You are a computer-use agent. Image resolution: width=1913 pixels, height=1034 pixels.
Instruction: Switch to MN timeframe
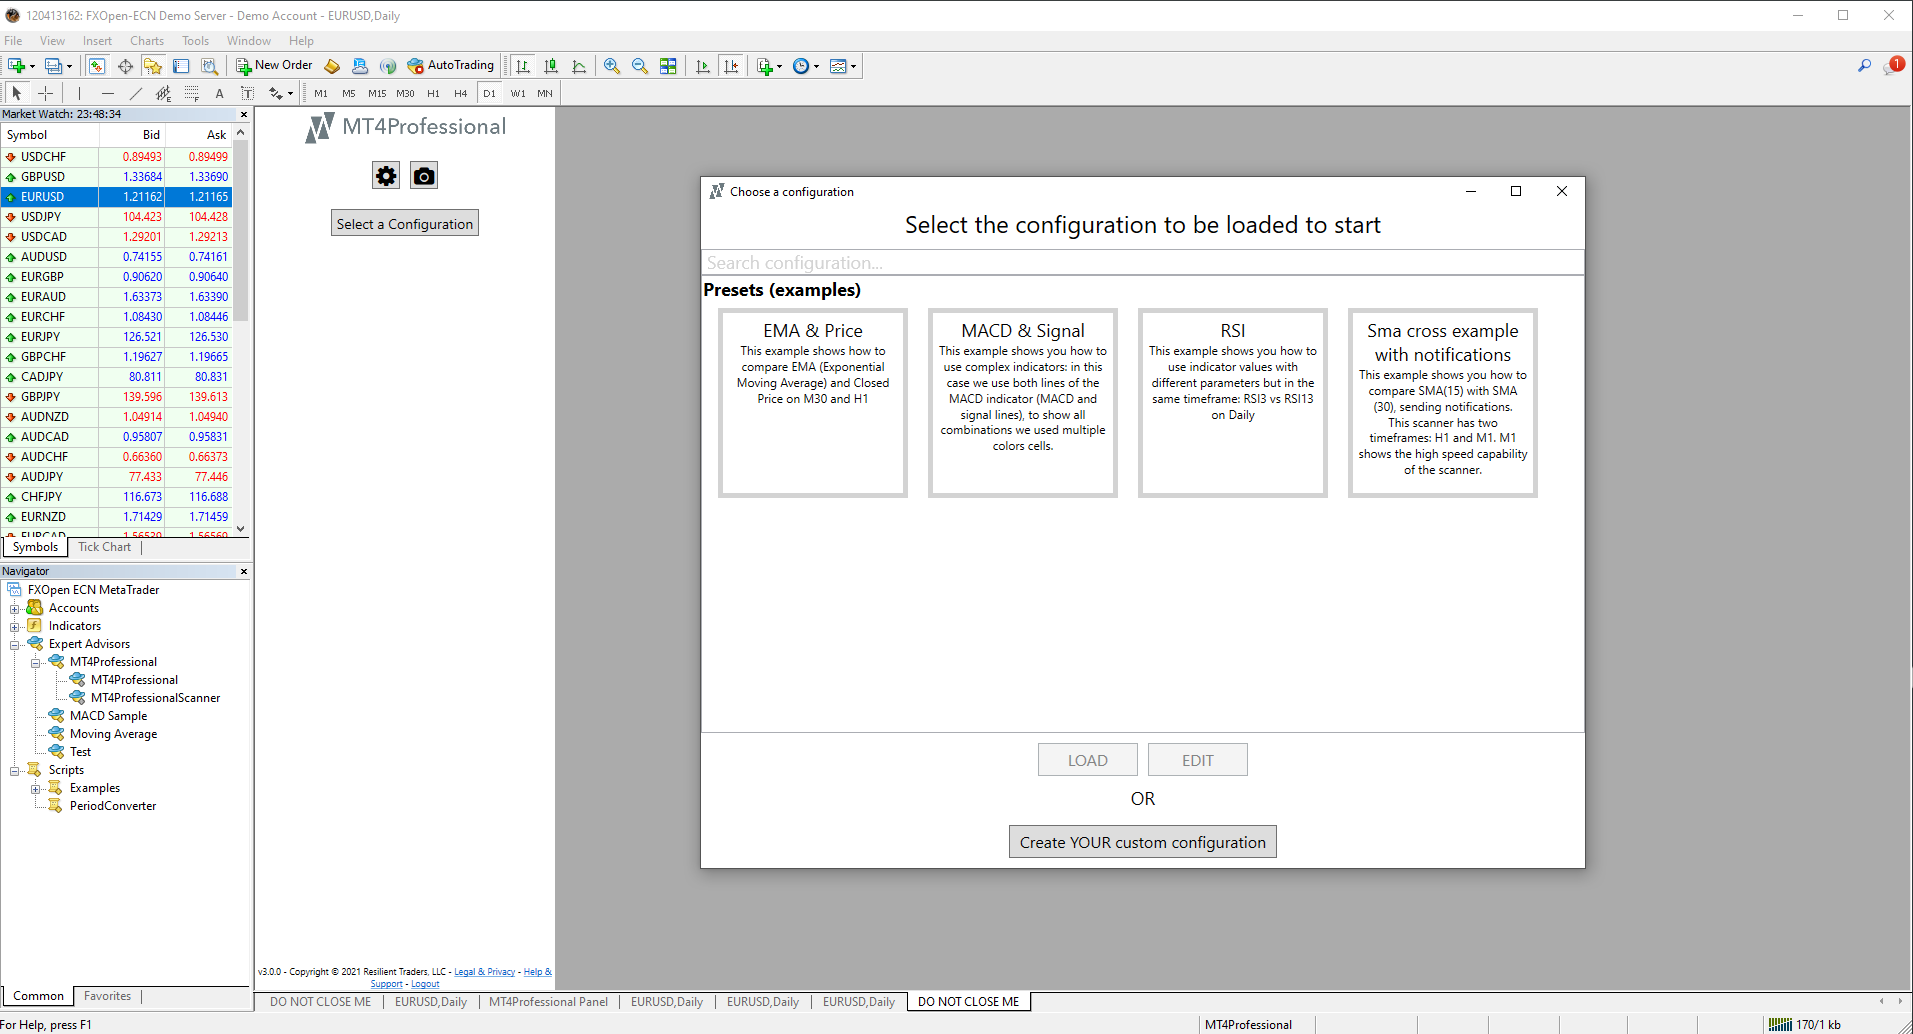(x=545, y=93)
